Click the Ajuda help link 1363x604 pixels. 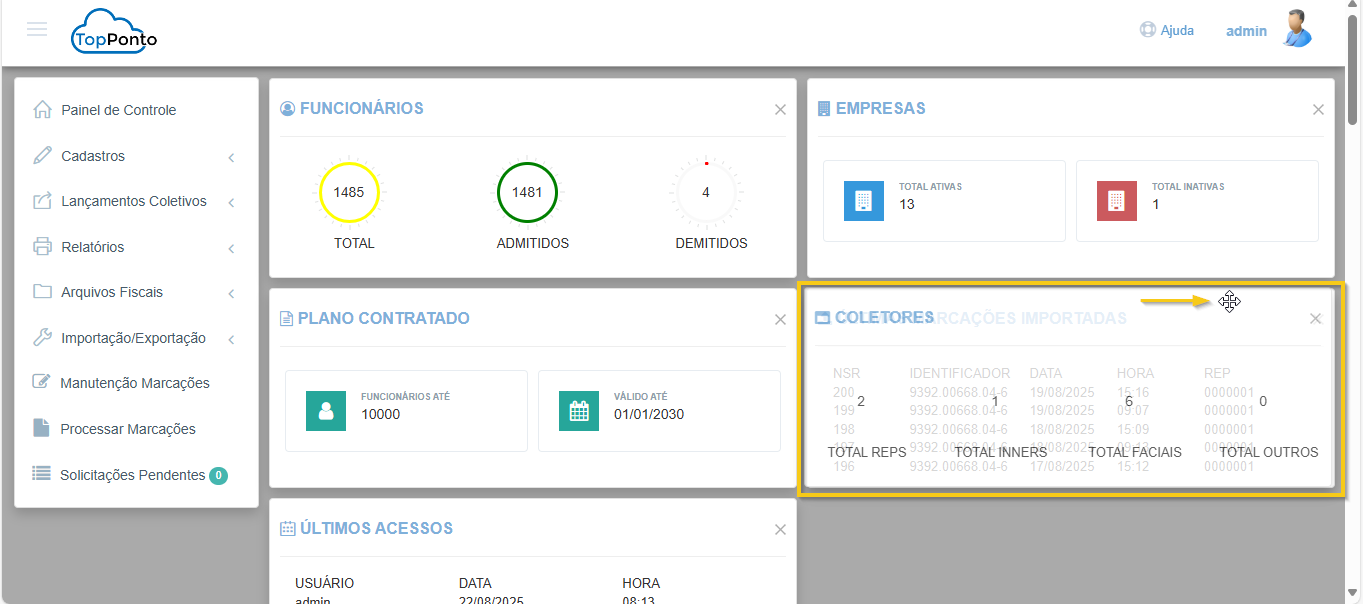click(1167, 30)
